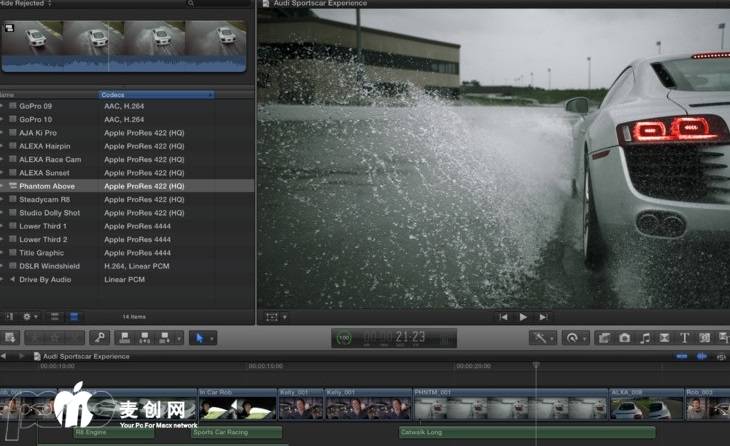Switch browser to filmstrip view

pos(56,316)
